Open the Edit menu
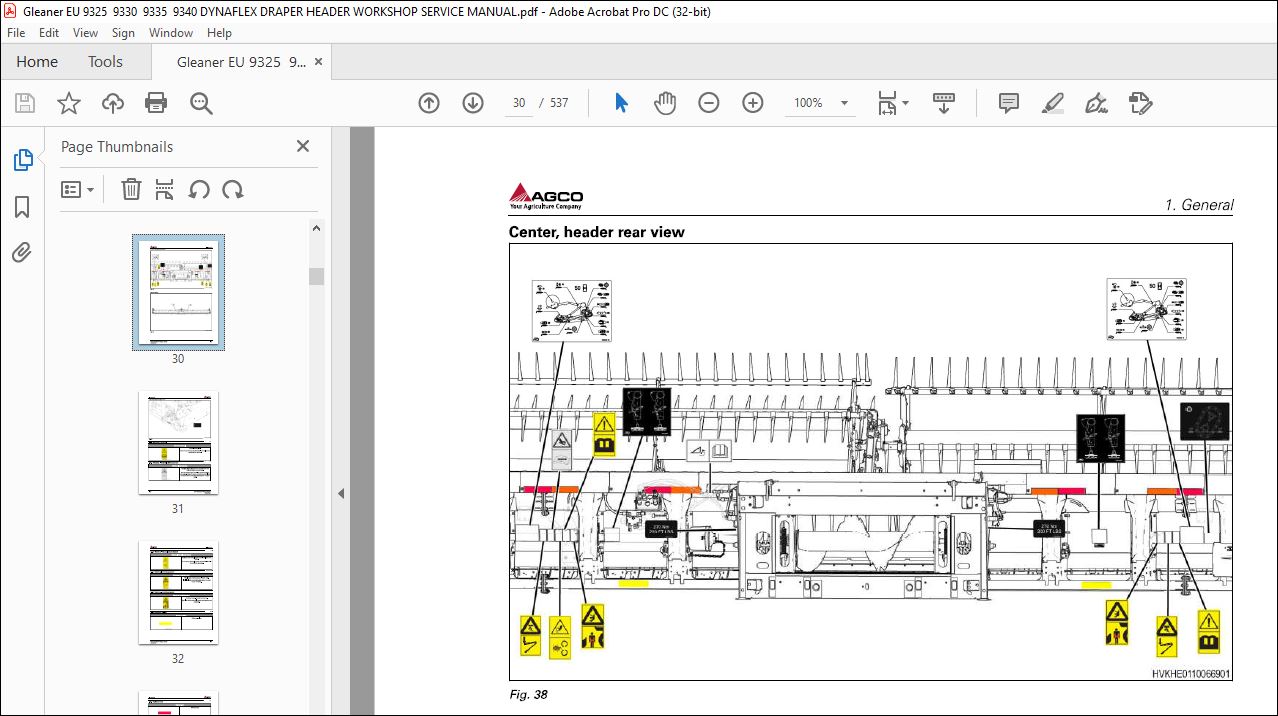 point(49,33)
